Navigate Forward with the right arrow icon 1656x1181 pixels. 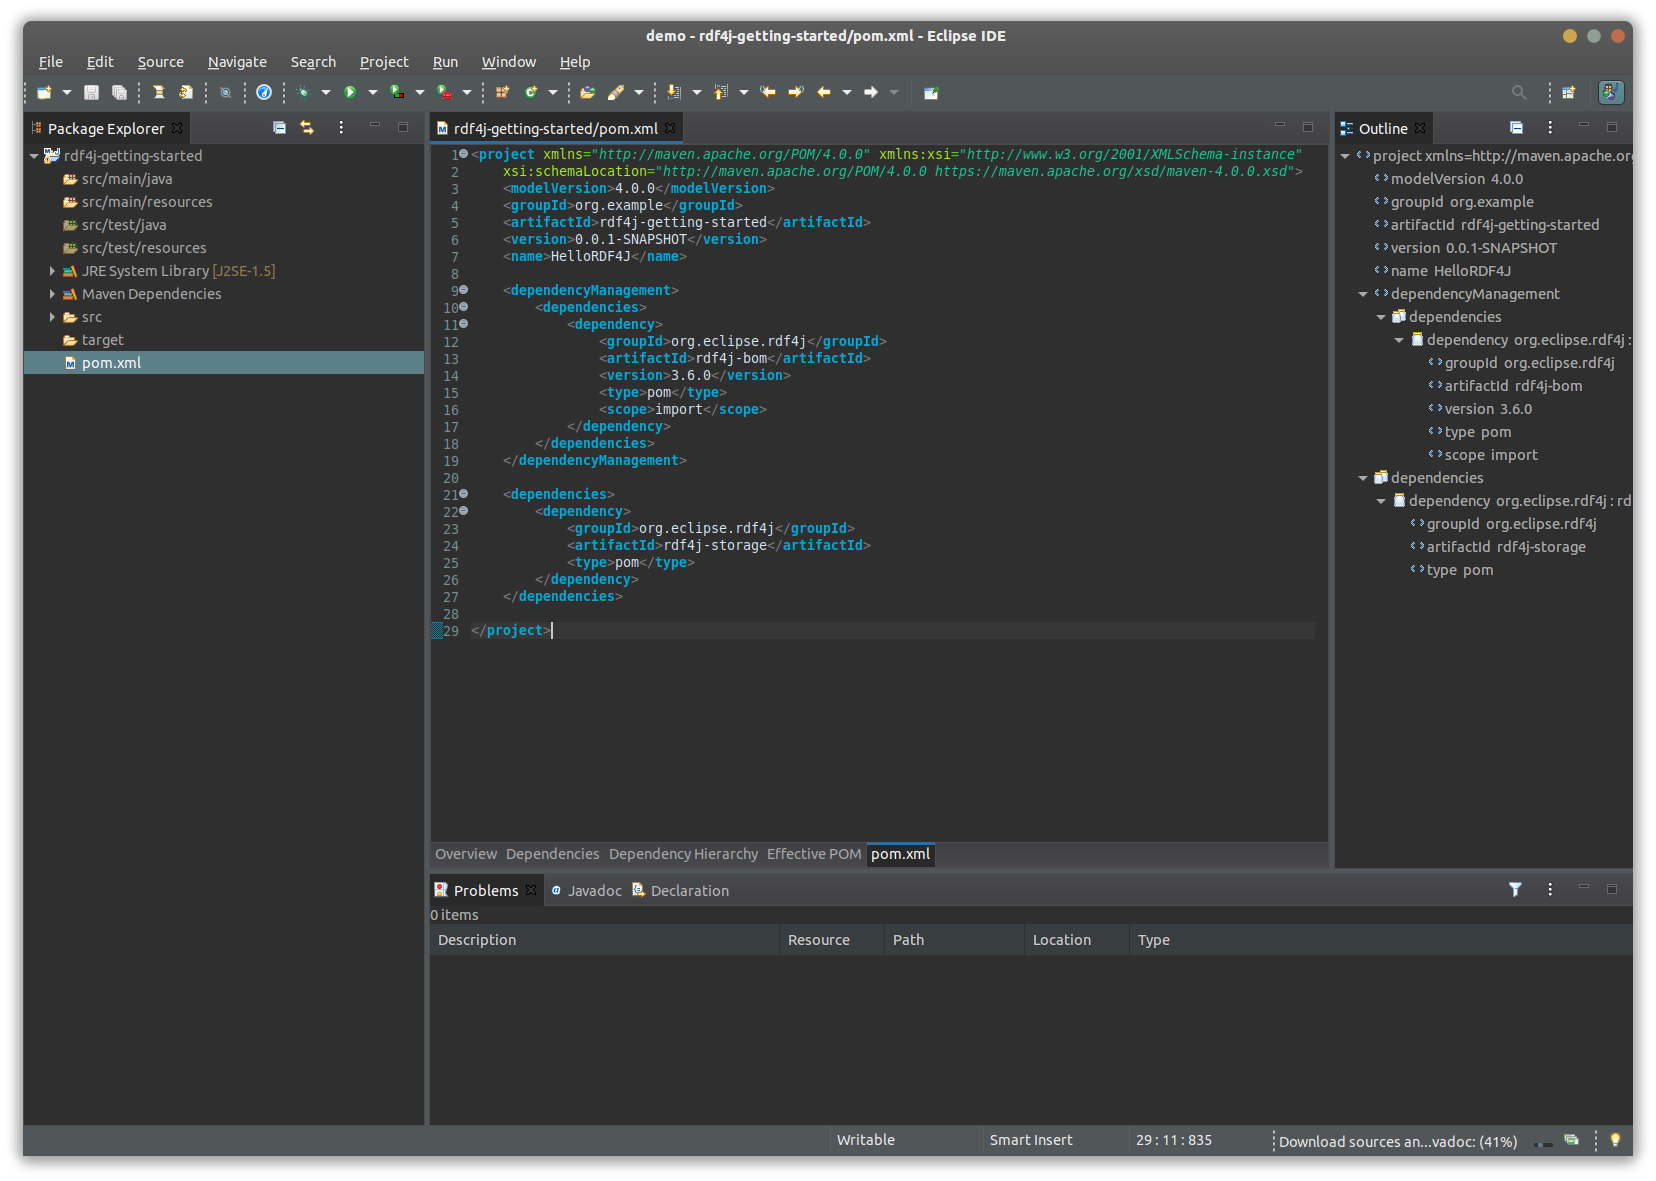[x=871, y=92]
